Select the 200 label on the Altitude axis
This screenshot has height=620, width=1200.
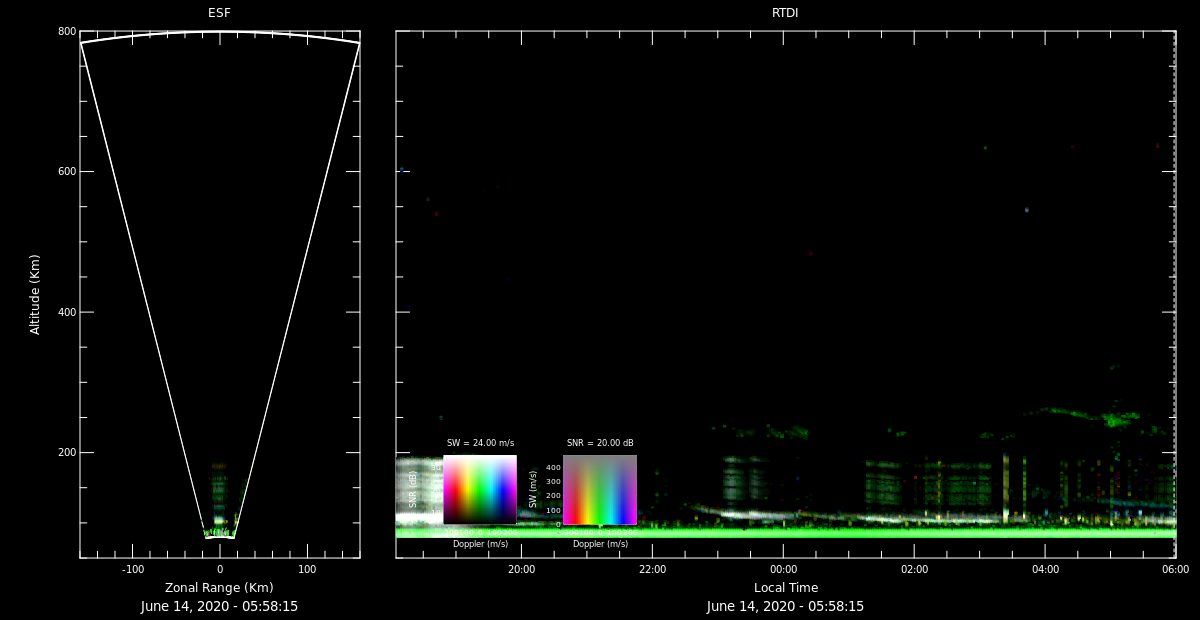(x=66, y=452)
